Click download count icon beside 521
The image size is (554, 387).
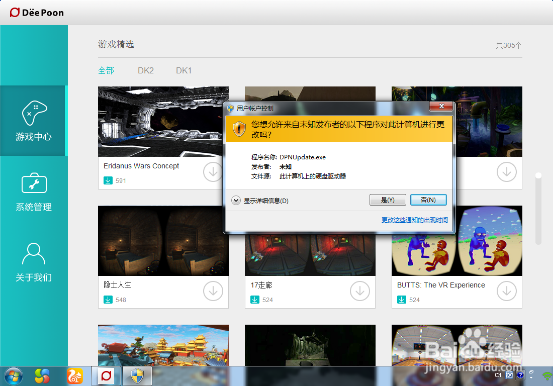pyautogui.click(x=108, y=181)
